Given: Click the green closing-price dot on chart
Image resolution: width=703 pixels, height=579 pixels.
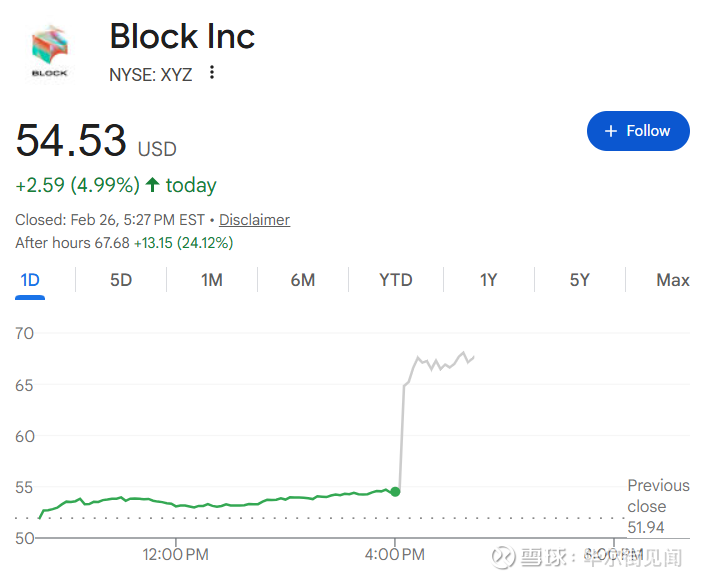Looking at the screenshot, I should pyautogui.click(x=396, y=491).
